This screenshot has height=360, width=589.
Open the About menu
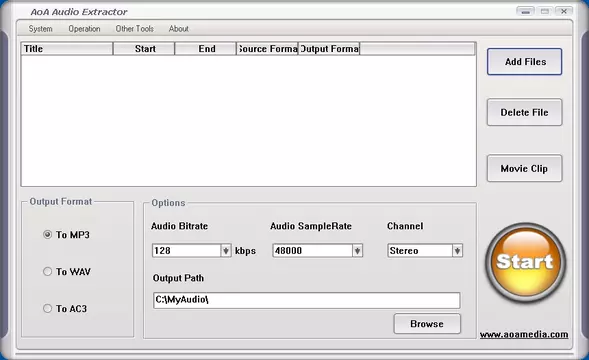(x=178, y=29)
